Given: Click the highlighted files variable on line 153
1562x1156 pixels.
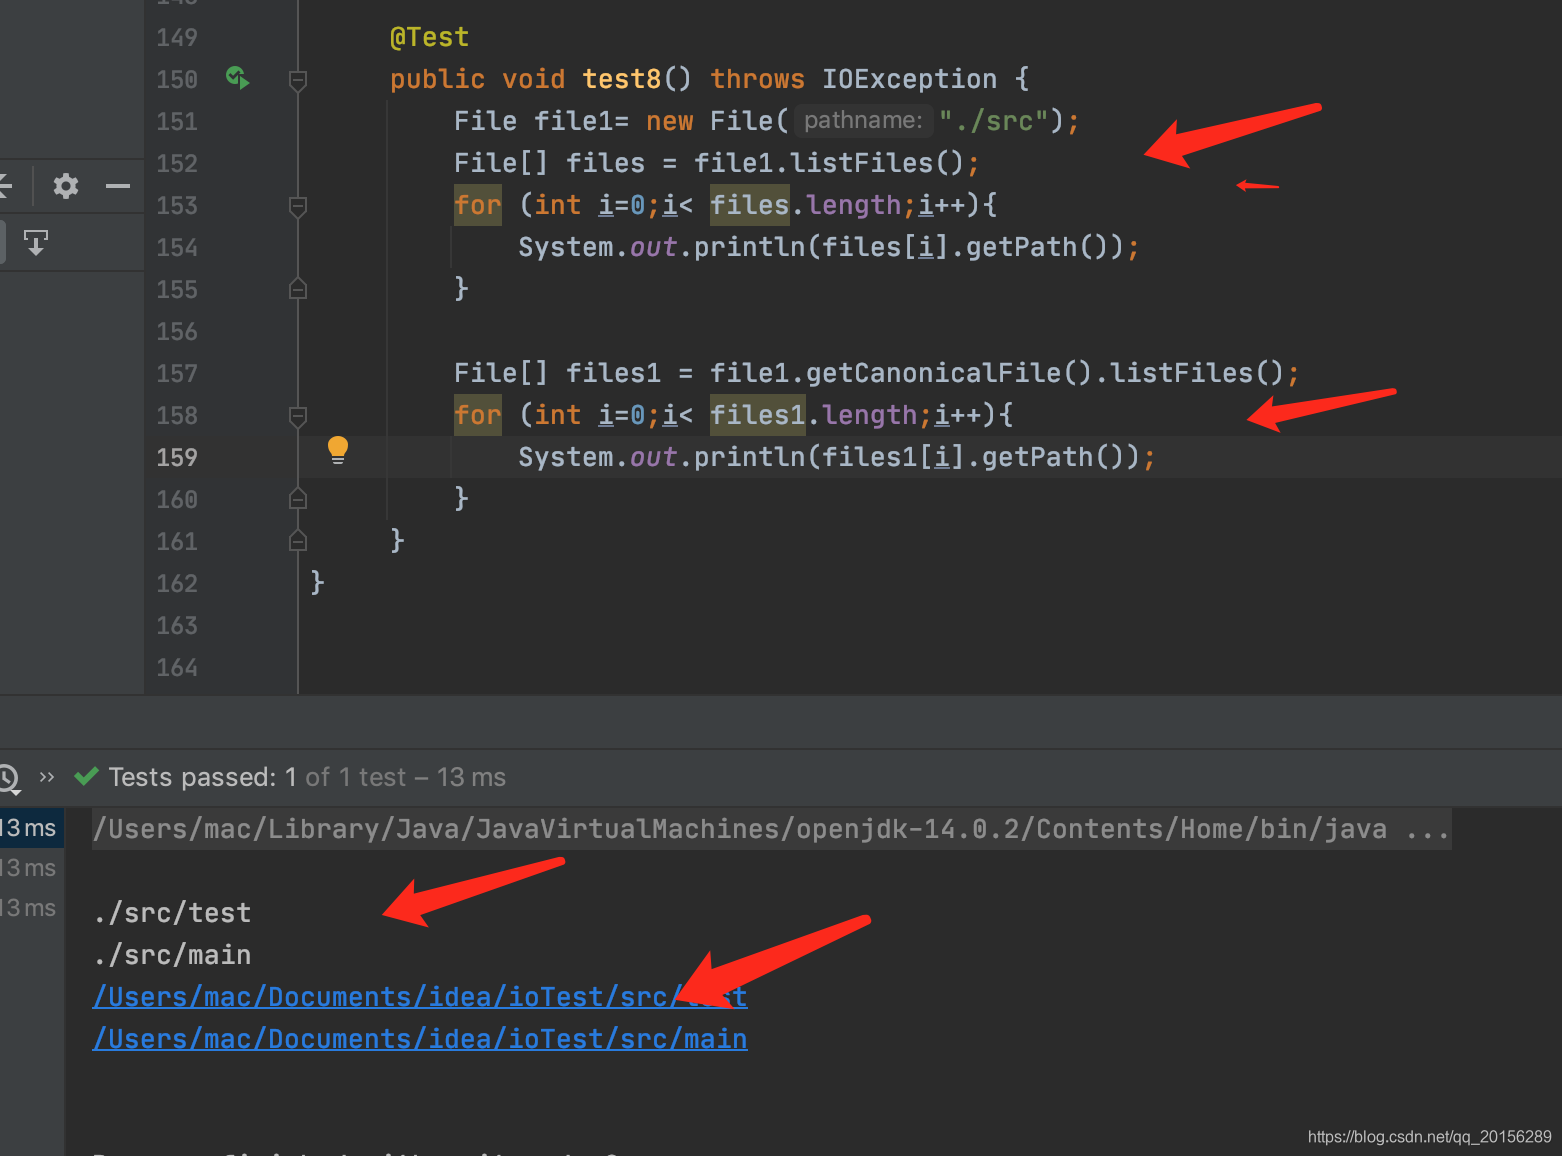Looking at the screenshot, I should [x=750, y=205].
